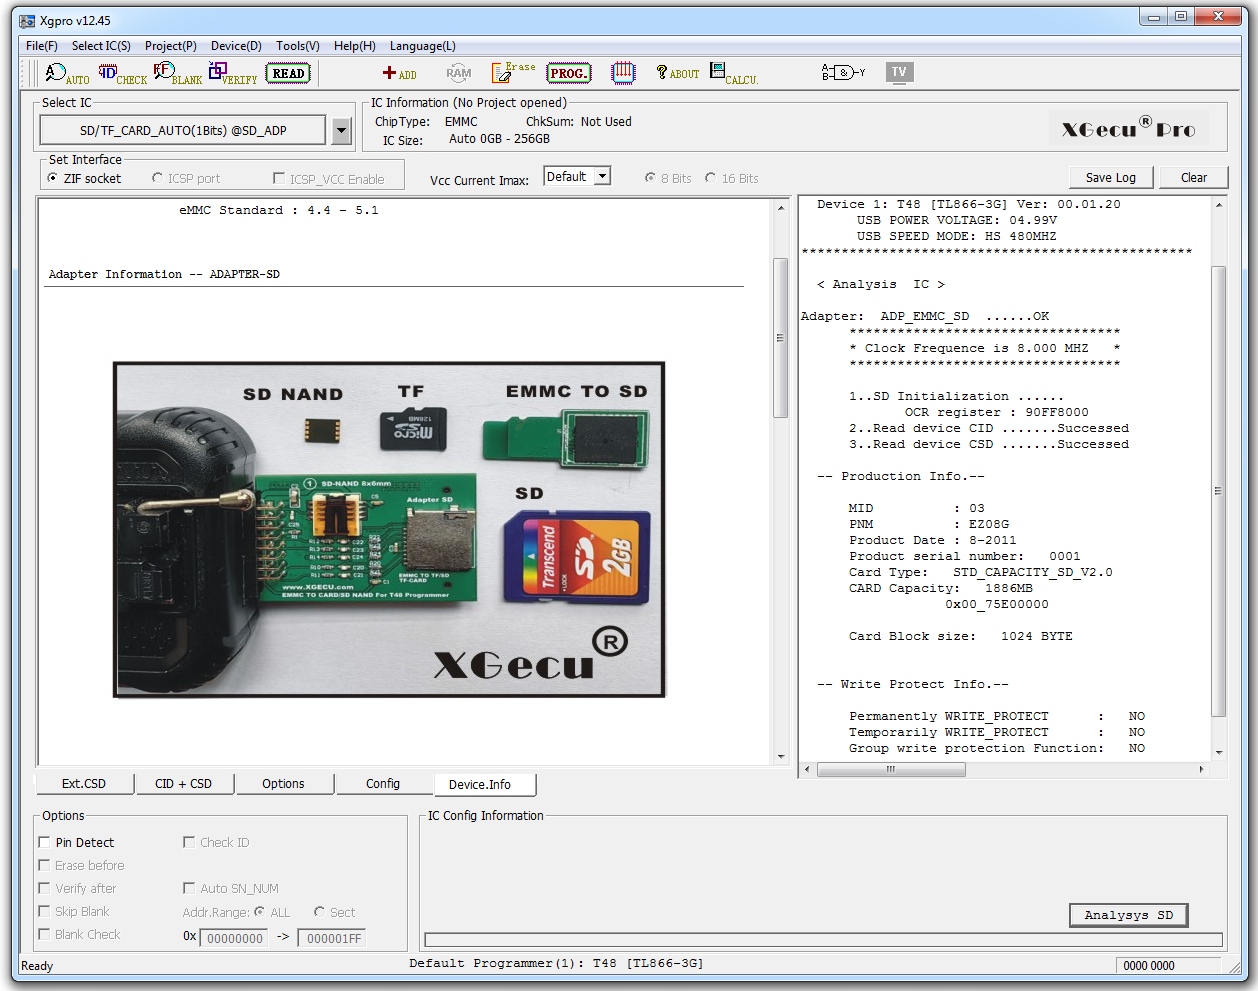The height and width of the screenshot is (991, 1258).
Task: Run the BLANK check toolbar icon
Action: (x=177, y=73)
